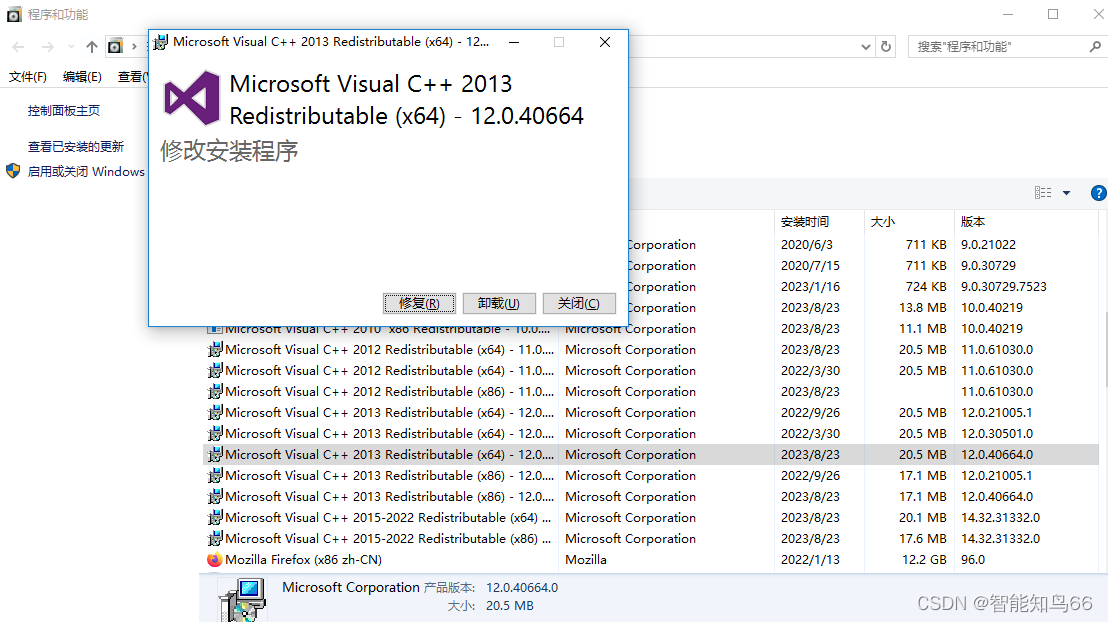
Task: Click version 96.0 cell
Action: tap(973, 559)
